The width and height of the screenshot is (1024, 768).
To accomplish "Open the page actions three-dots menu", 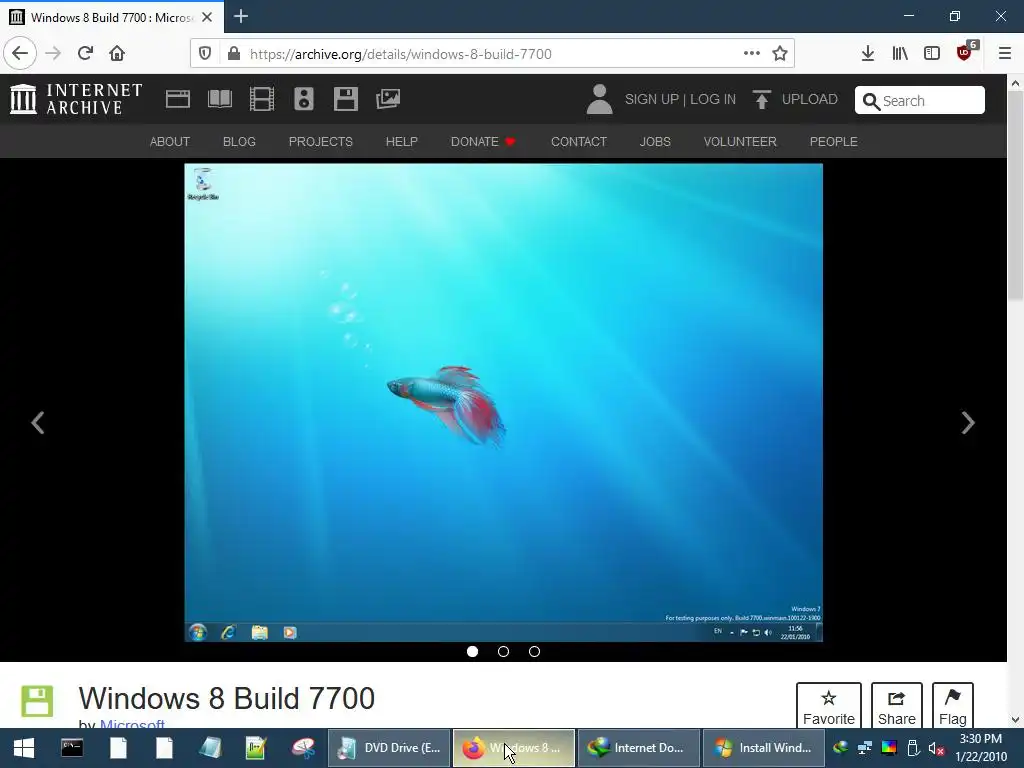I will coord(752,54).
